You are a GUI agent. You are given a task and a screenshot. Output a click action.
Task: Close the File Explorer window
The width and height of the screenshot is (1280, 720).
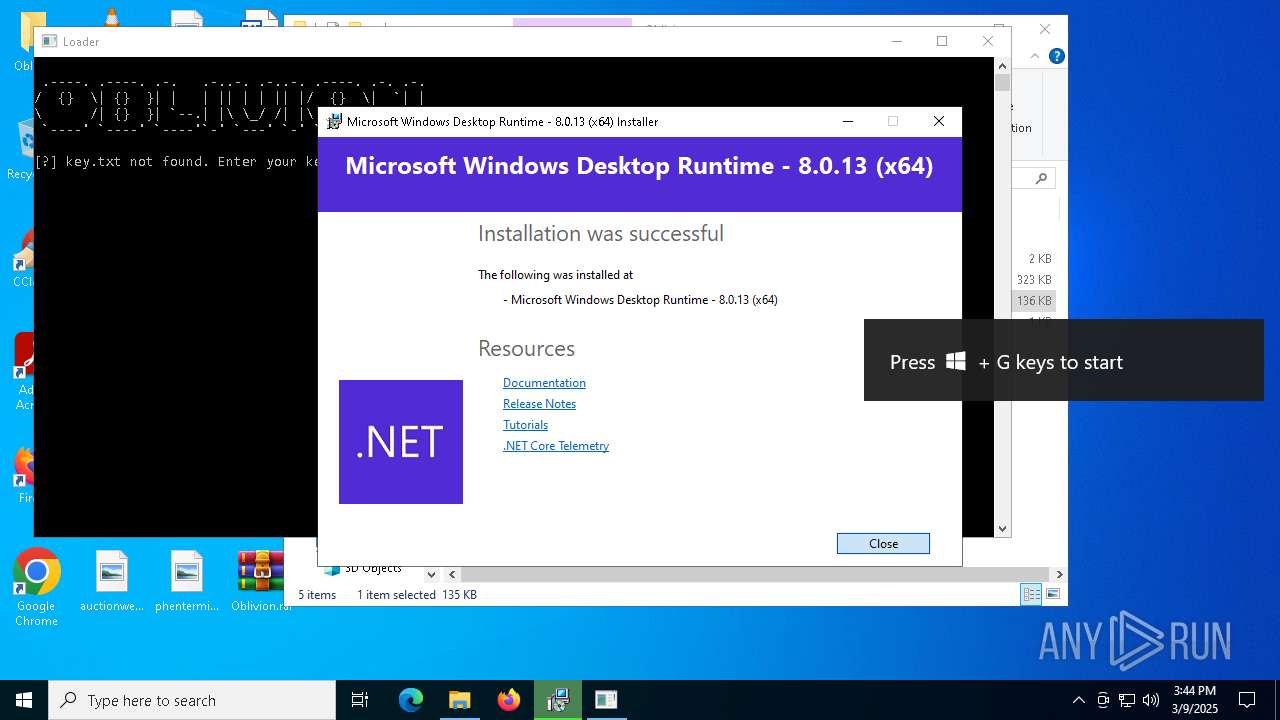pyautogui.click(x=1045, y=29)
